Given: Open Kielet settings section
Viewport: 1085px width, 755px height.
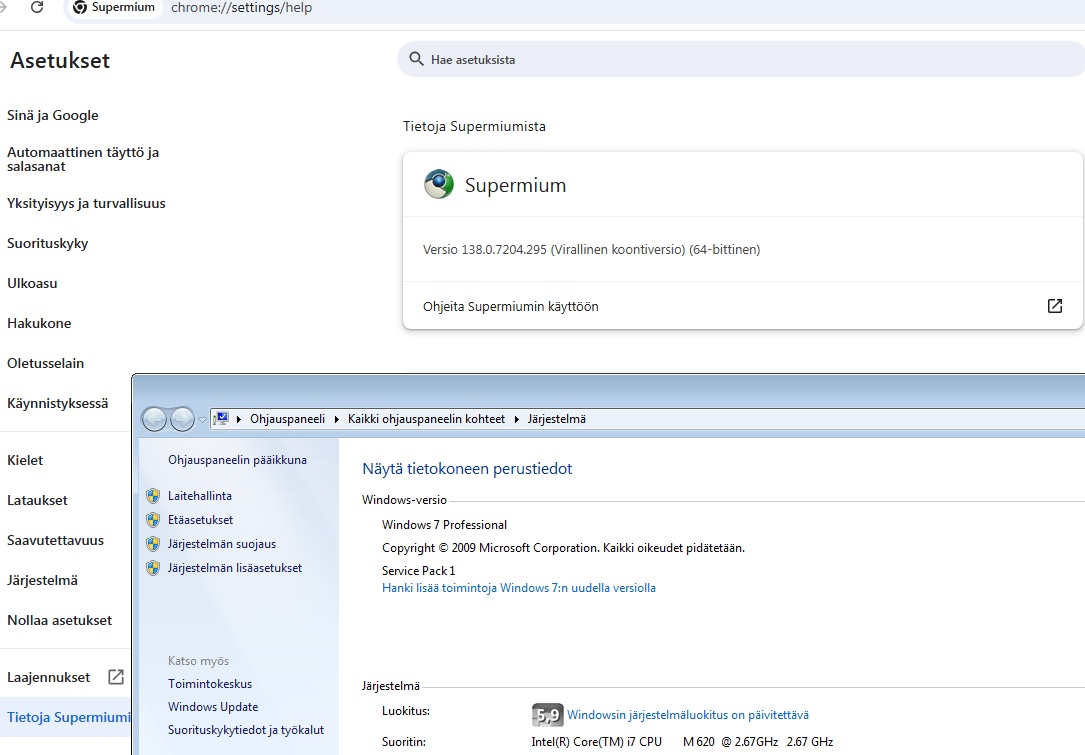Looking at the screenshot, I should 25,460.
